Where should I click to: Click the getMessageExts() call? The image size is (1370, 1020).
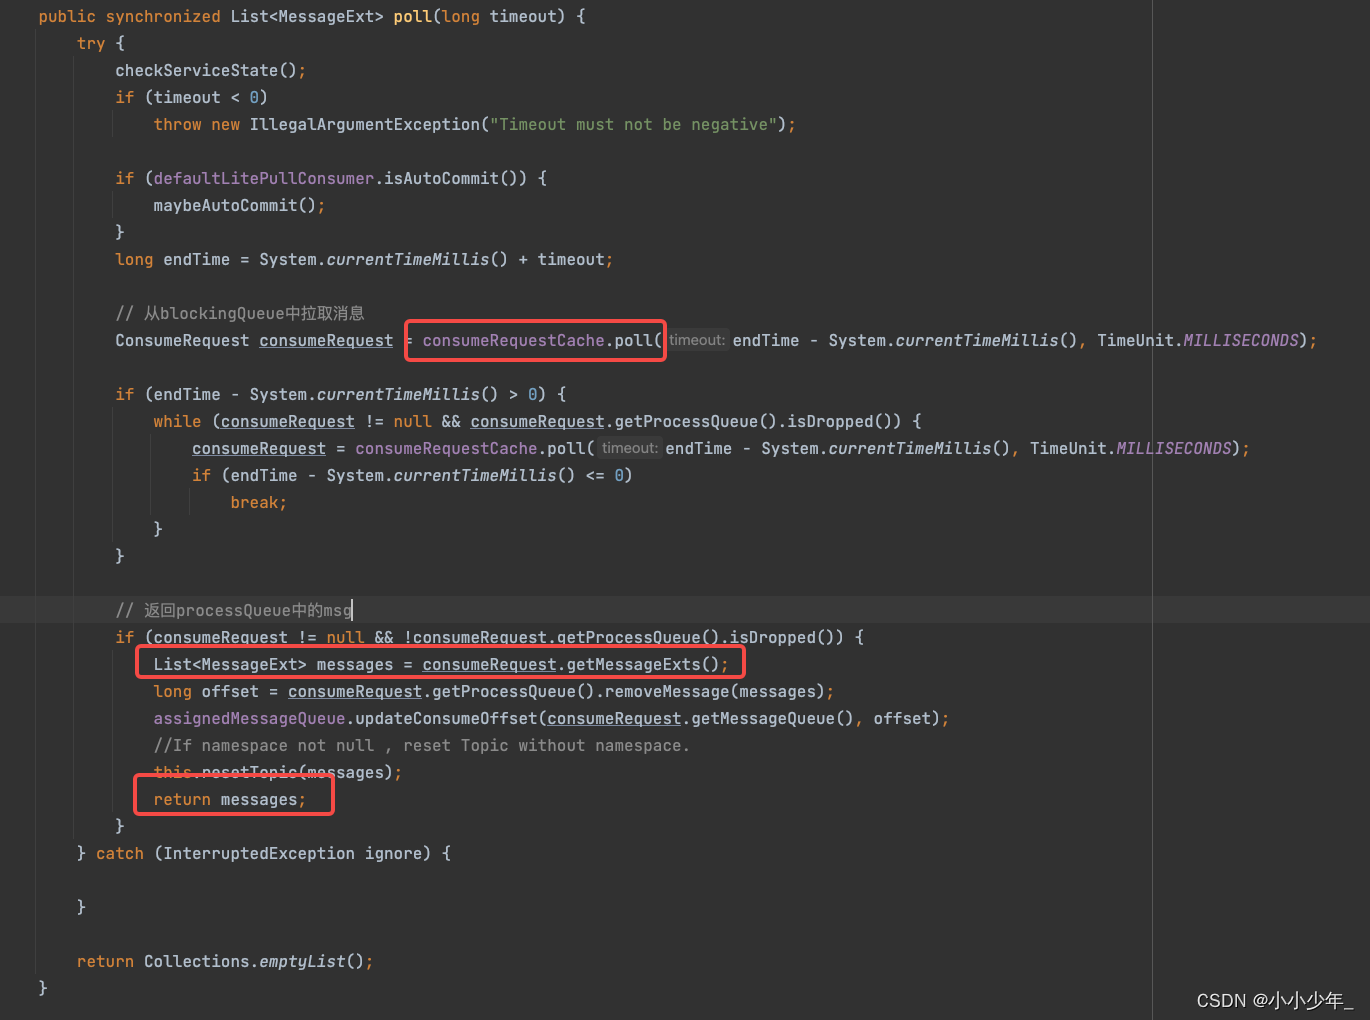(643, 665)
